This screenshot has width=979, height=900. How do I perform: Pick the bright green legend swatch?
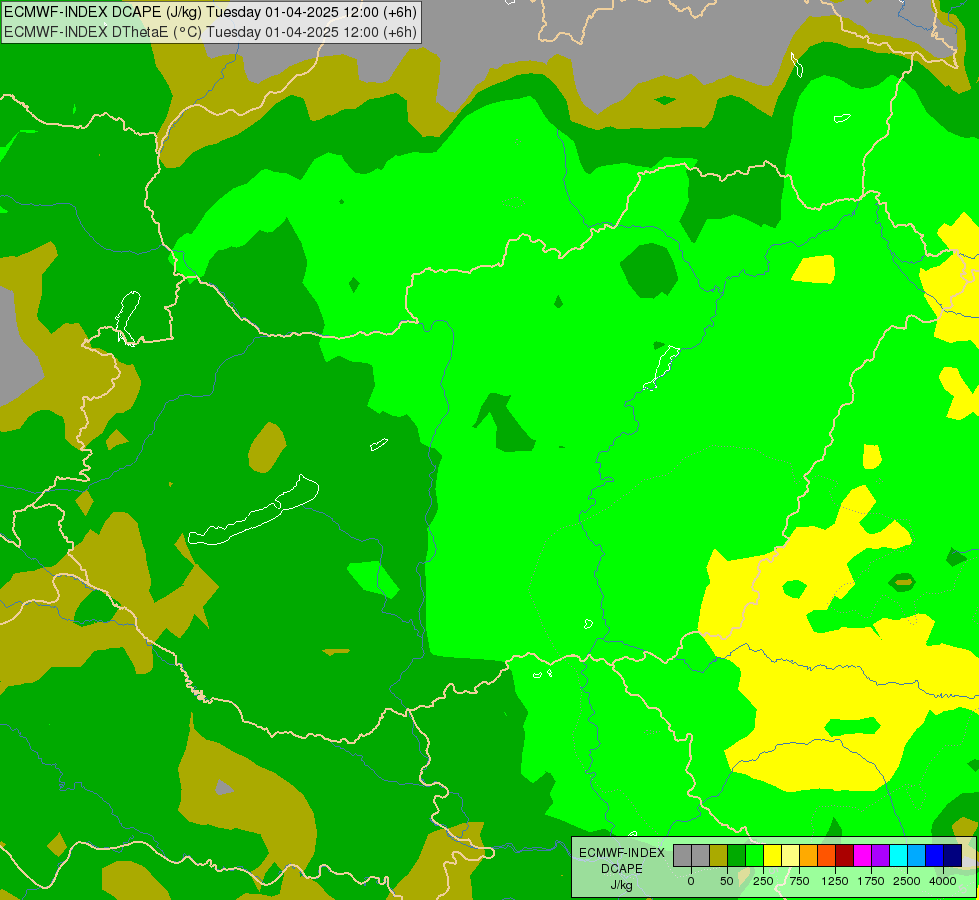[754, 855]
